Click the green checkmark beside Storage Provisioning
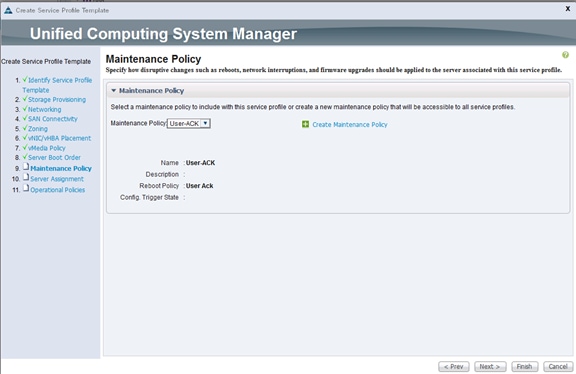 point(25,99)
